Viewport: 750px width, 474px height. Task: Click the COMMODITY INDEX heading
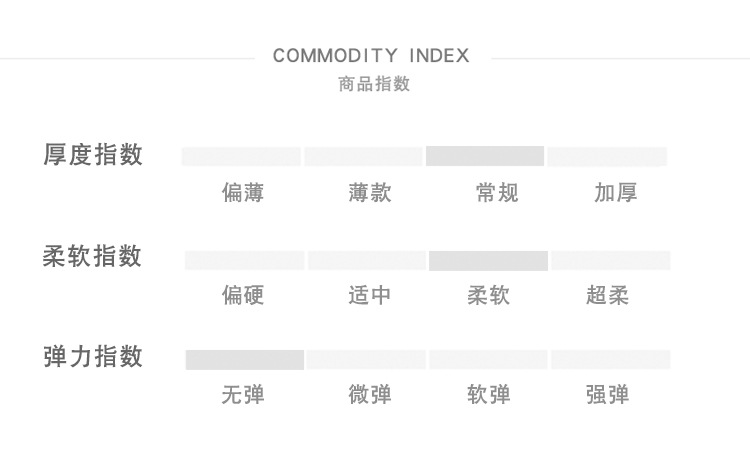click(371, 56)
